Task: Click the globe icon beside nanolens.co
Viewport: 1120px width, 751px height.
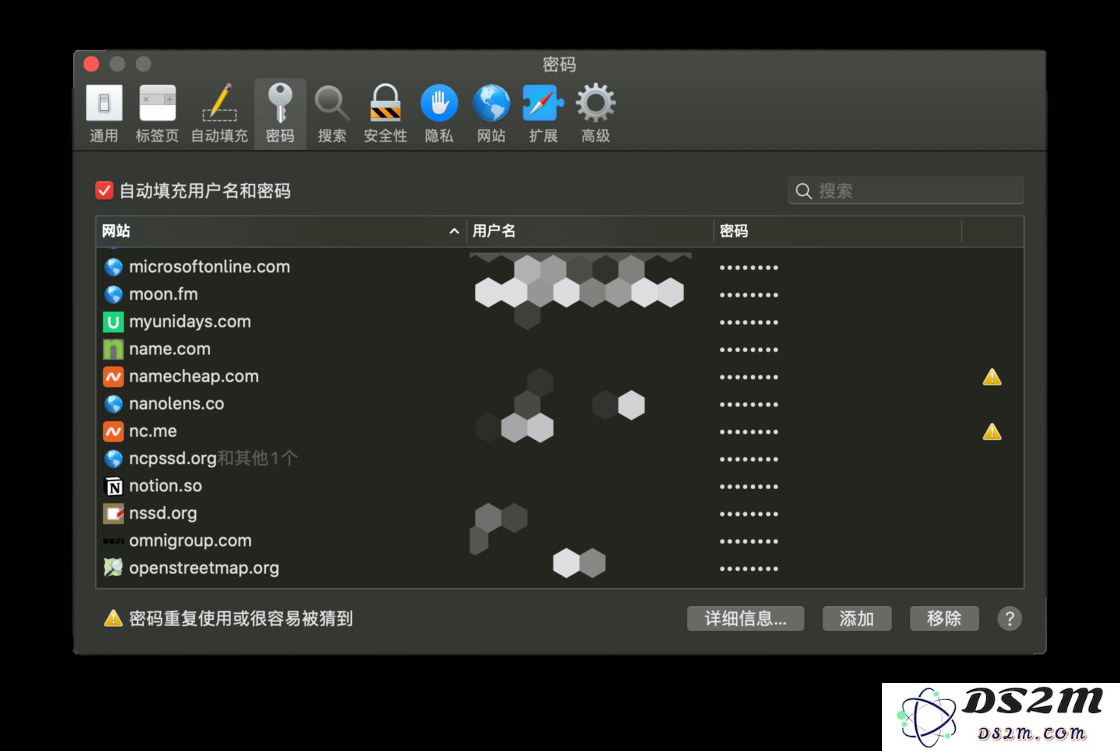Action: click(x=114, y=404)
